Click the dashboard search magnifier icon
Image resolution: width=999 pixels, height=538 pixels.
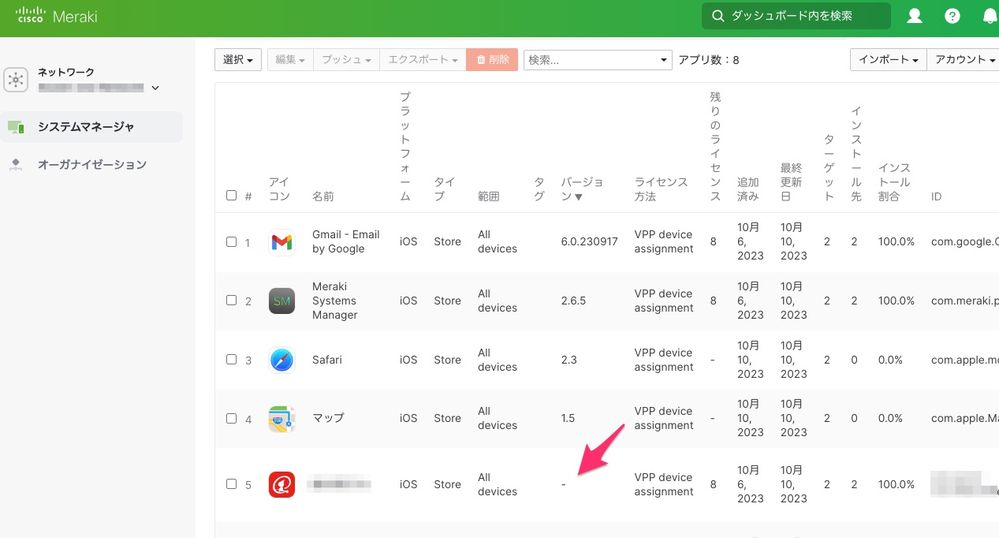[x=717, y=16]
